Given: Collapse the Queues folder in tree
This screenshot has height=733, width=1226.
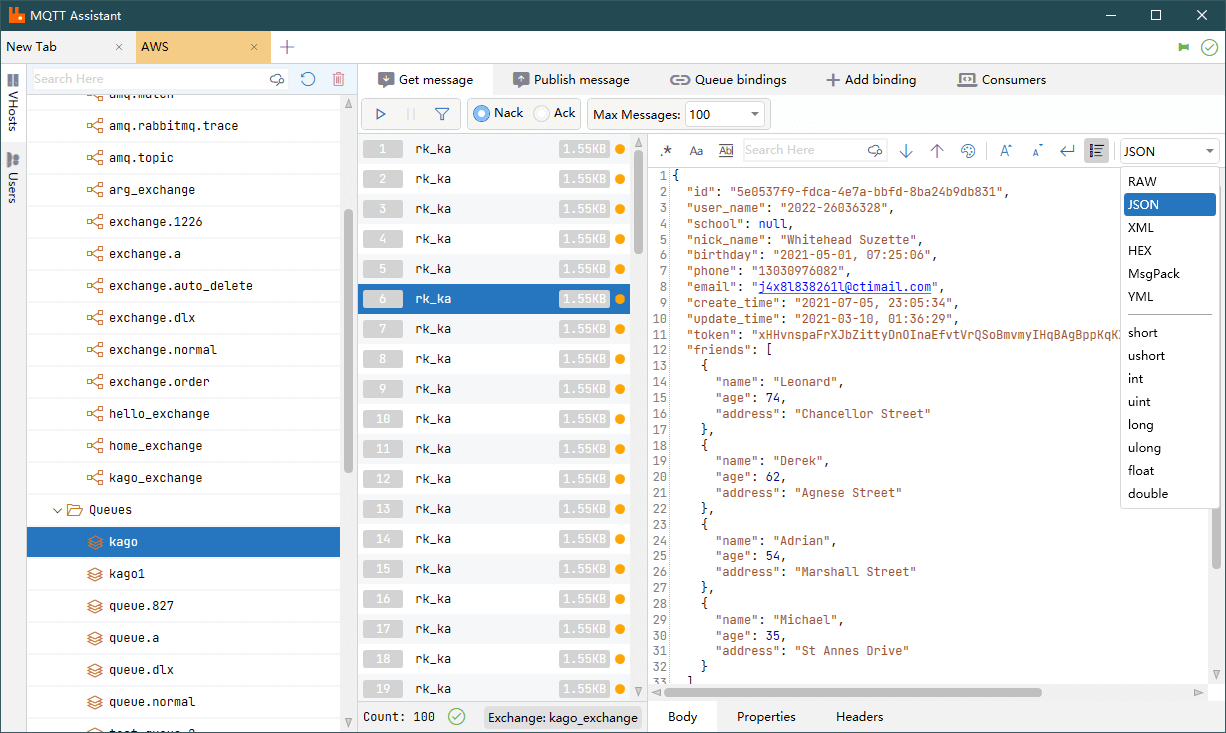Looking at the screenshot, I should (57, 510).
